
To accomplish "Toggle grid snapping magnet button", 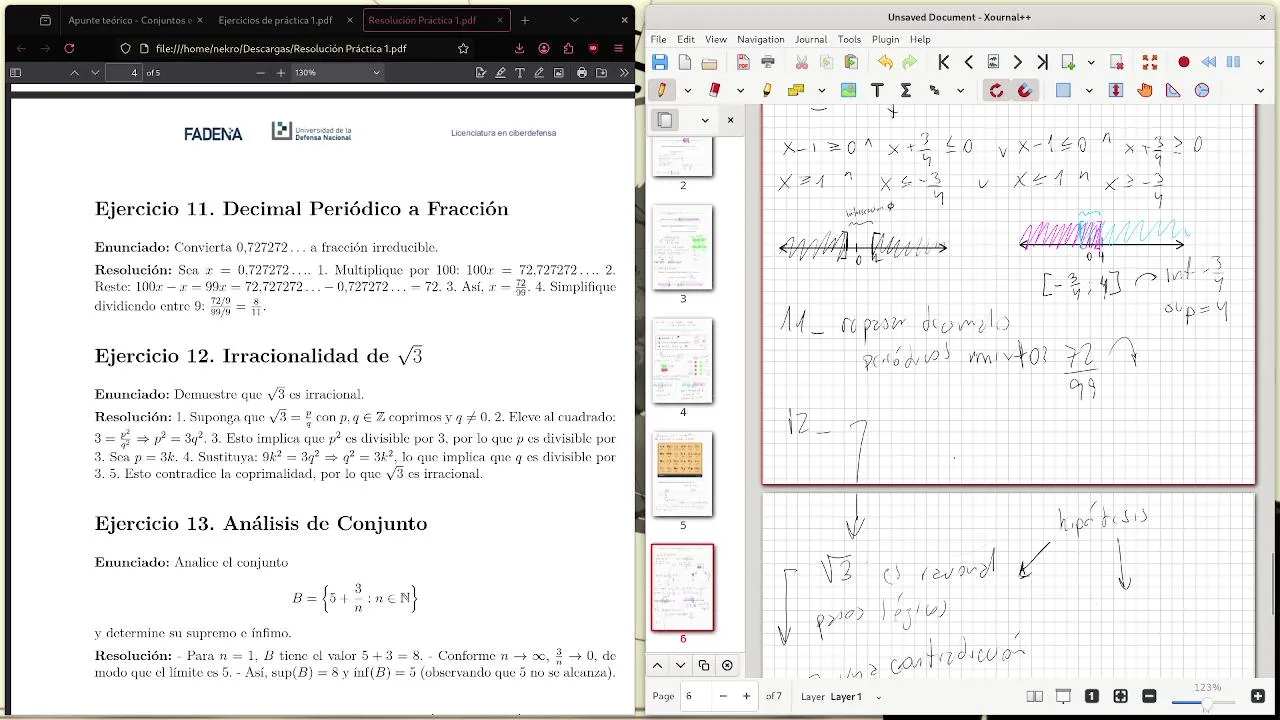I will [1025, 90].
